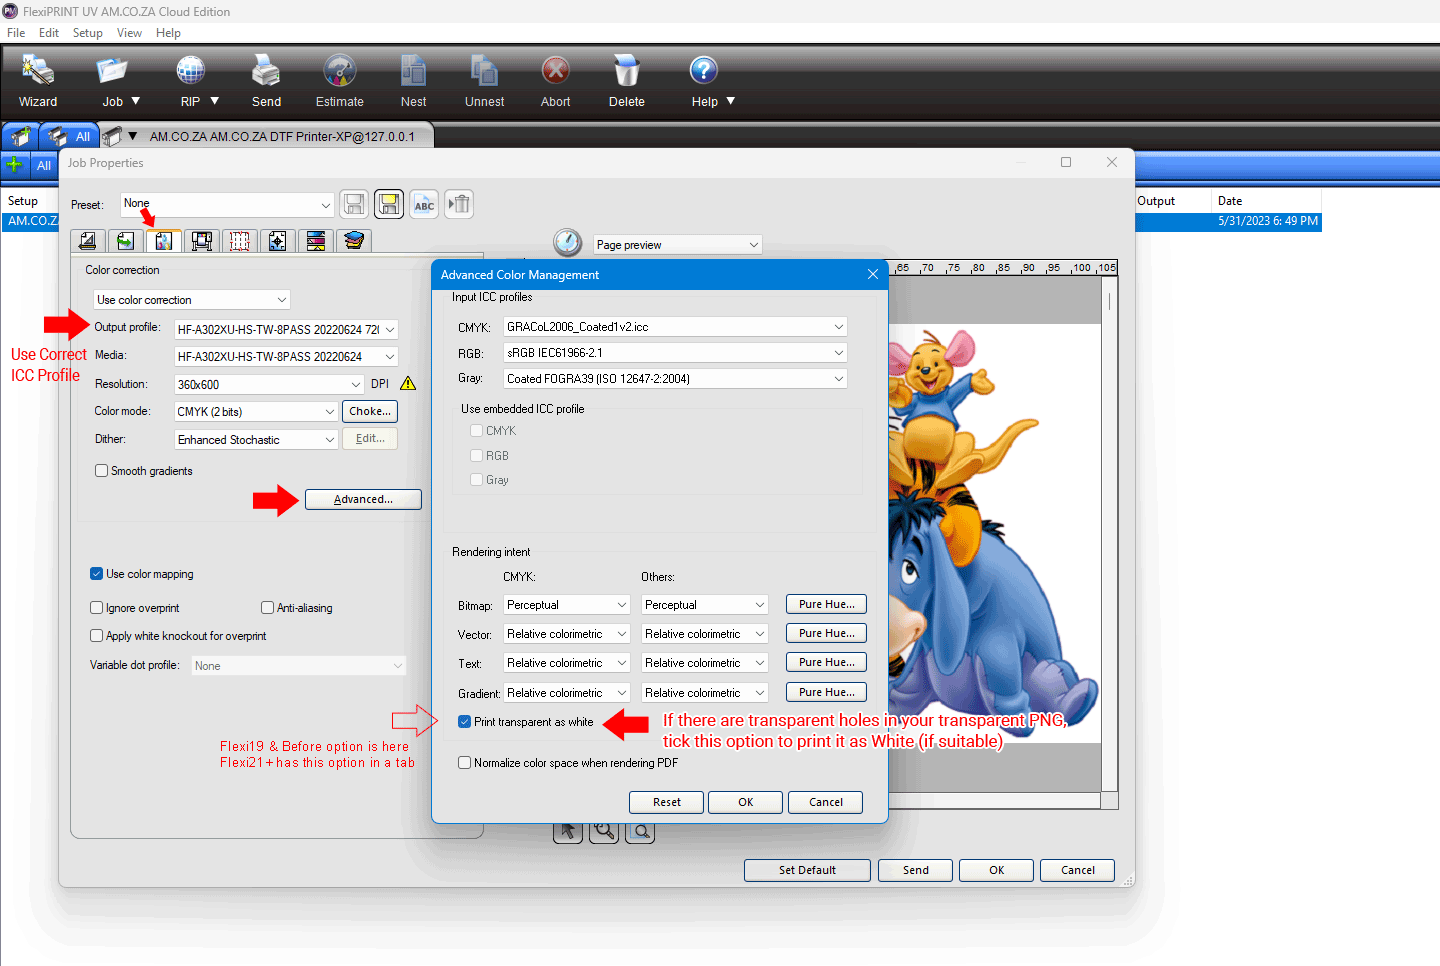Open the Wizard tool in toolbar
Viewport: 1440px width, 966px height.
pos(38,71)
